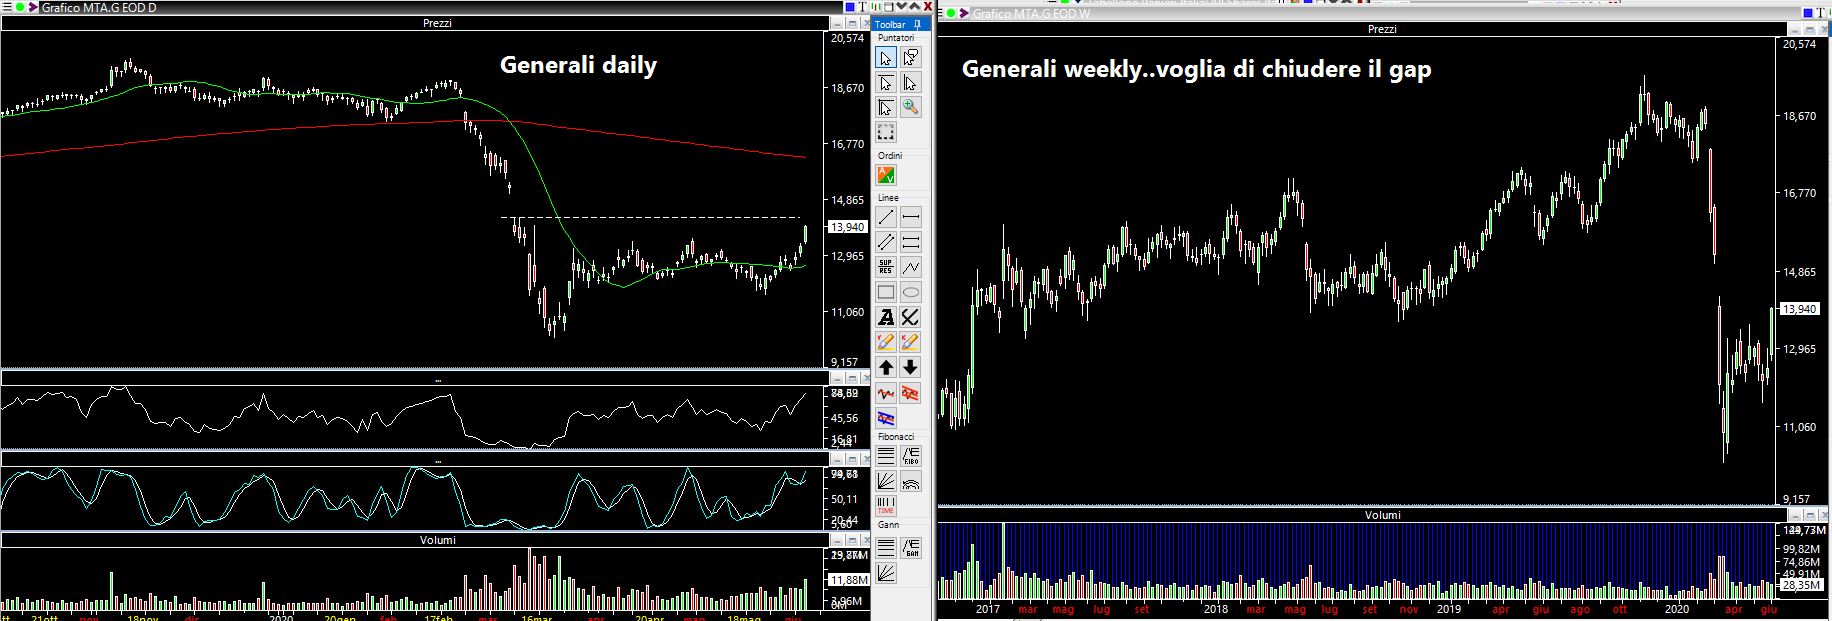Select the left eraser pencil tool

click(x=886, y=342)
